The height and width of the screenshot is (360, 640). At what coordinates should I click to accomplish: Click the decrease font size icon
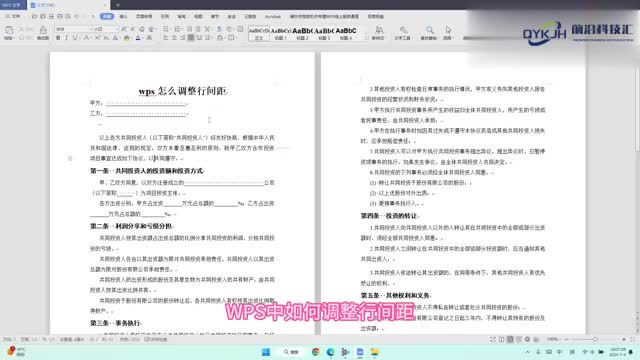tap(133, 29)
